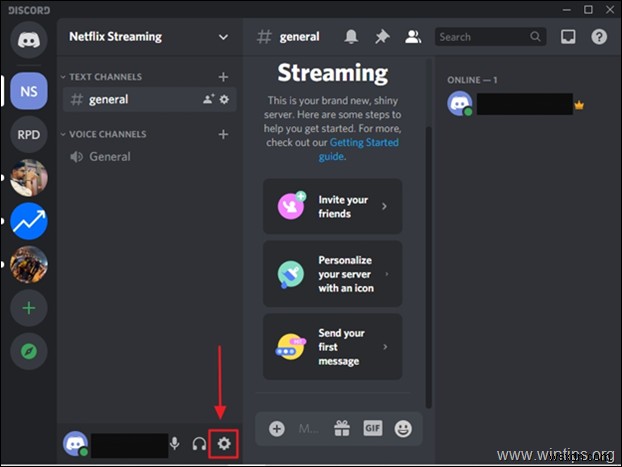Create a new text channel
The height and width of the screenshot is (467, 622).
(223, 77)
